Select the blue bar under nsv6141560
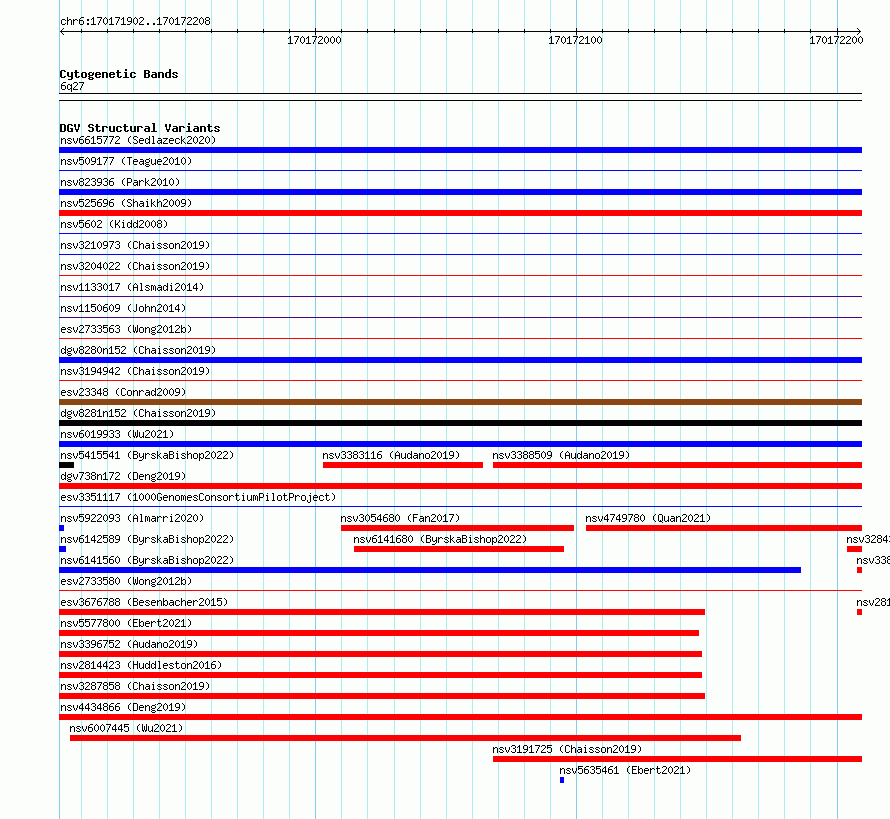890x819 pixels. pyautogui.click(x=430, y=570)
